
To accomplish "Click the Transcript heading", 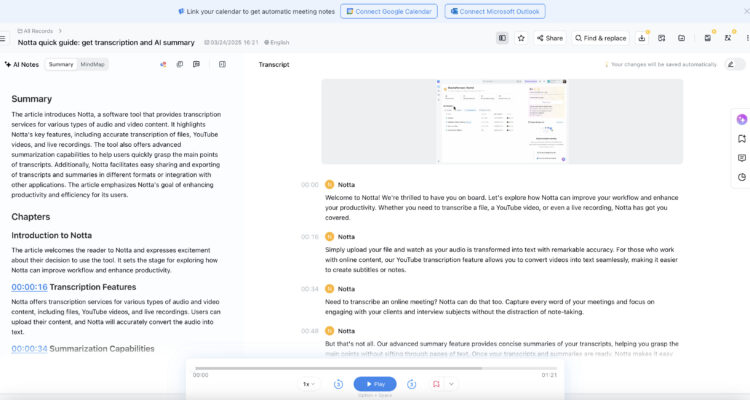I will tap(274, 64).
